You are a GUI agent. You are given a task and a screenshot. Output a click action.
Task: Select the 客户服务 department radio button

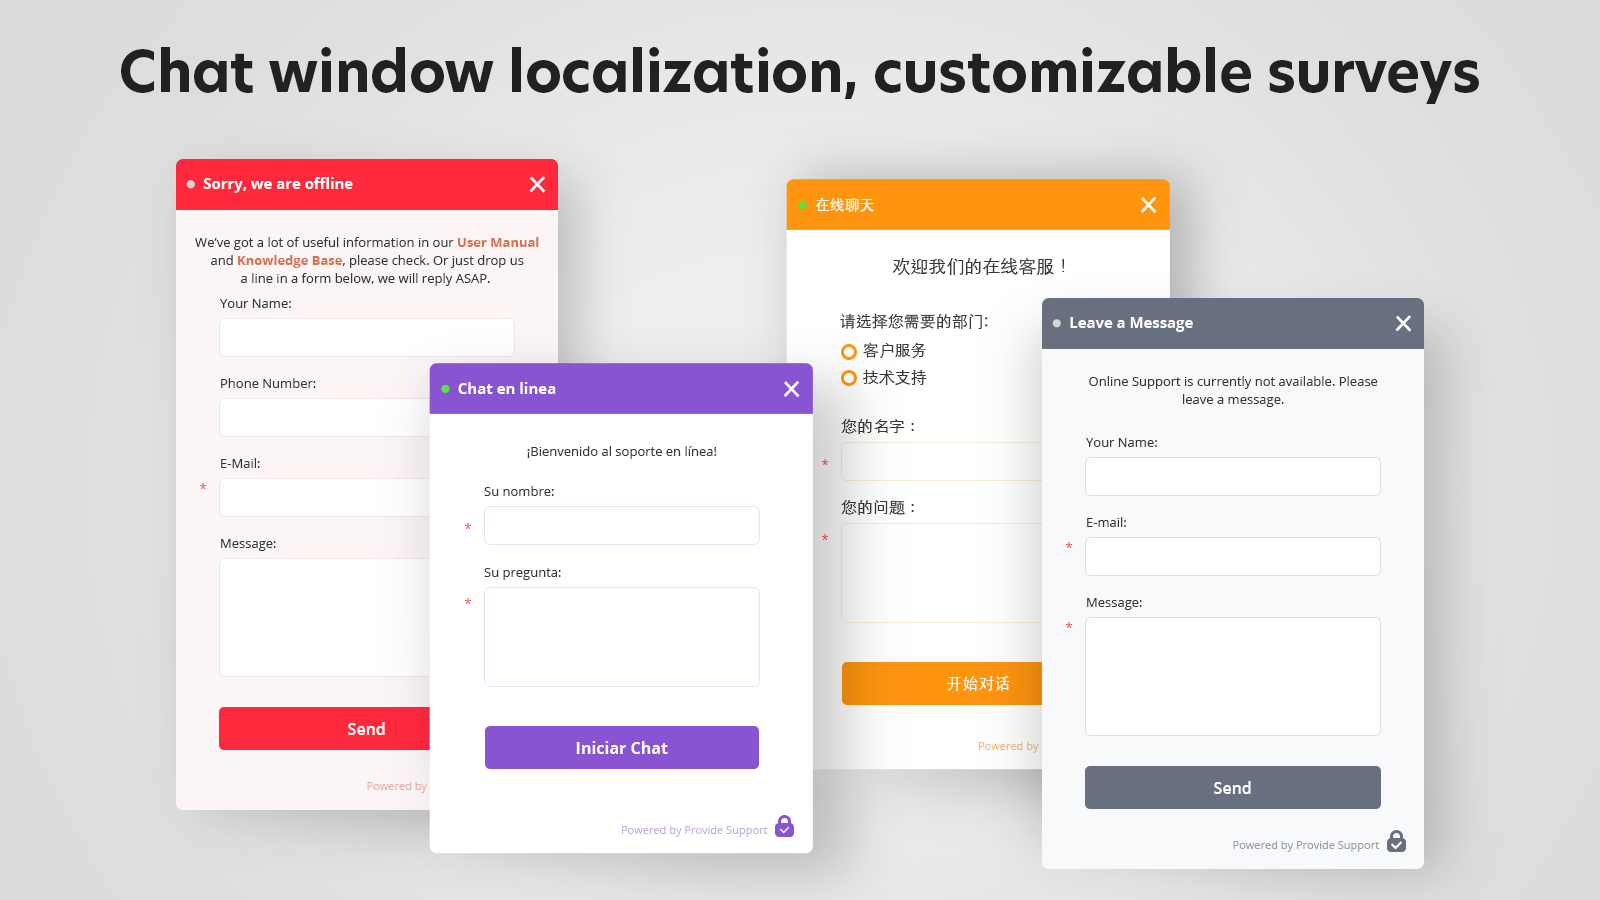pyautogui.click(x=849, y=351)
